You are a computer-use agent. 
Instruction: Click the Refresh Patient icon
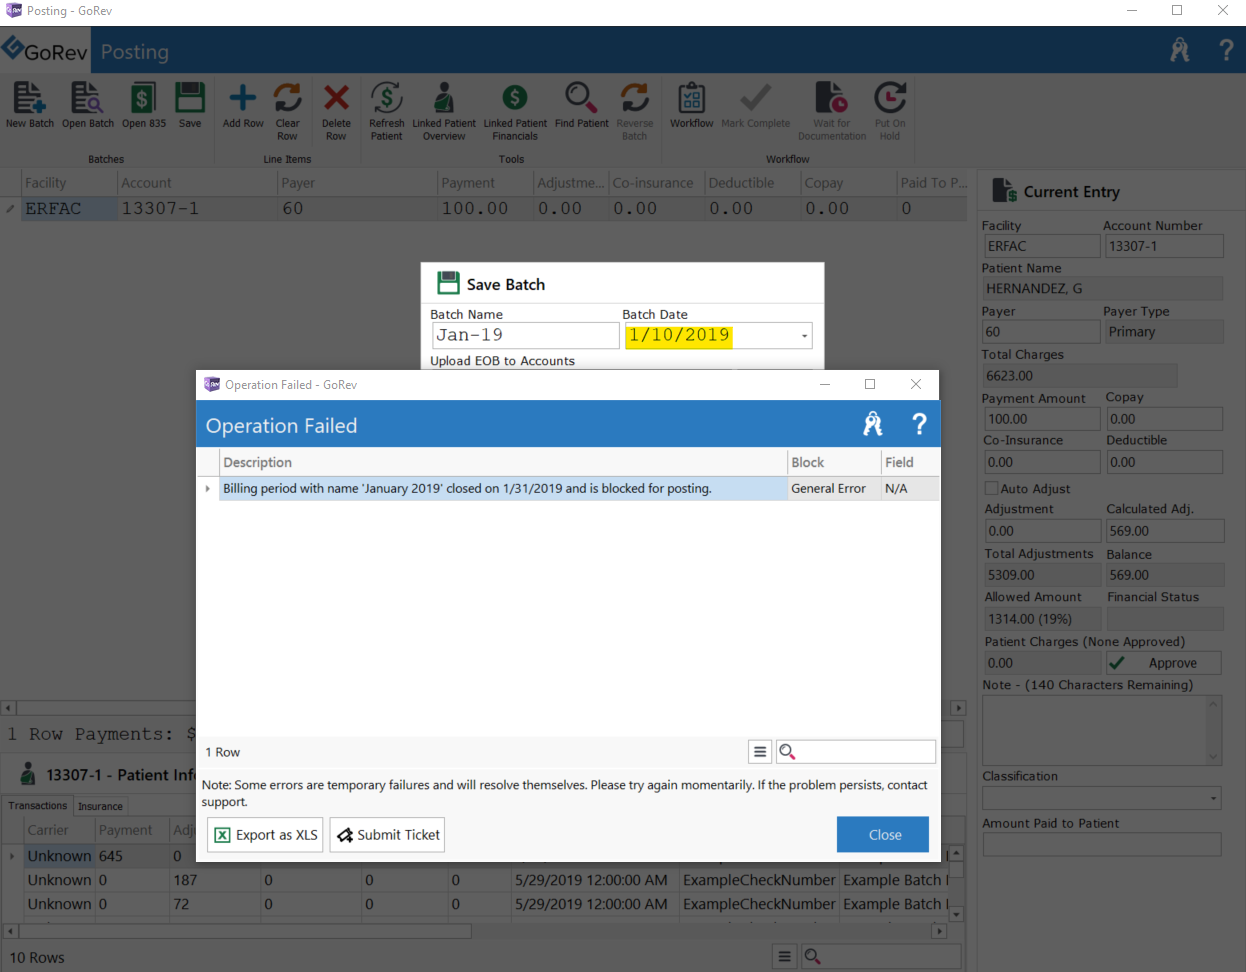[x=386, y=98]
